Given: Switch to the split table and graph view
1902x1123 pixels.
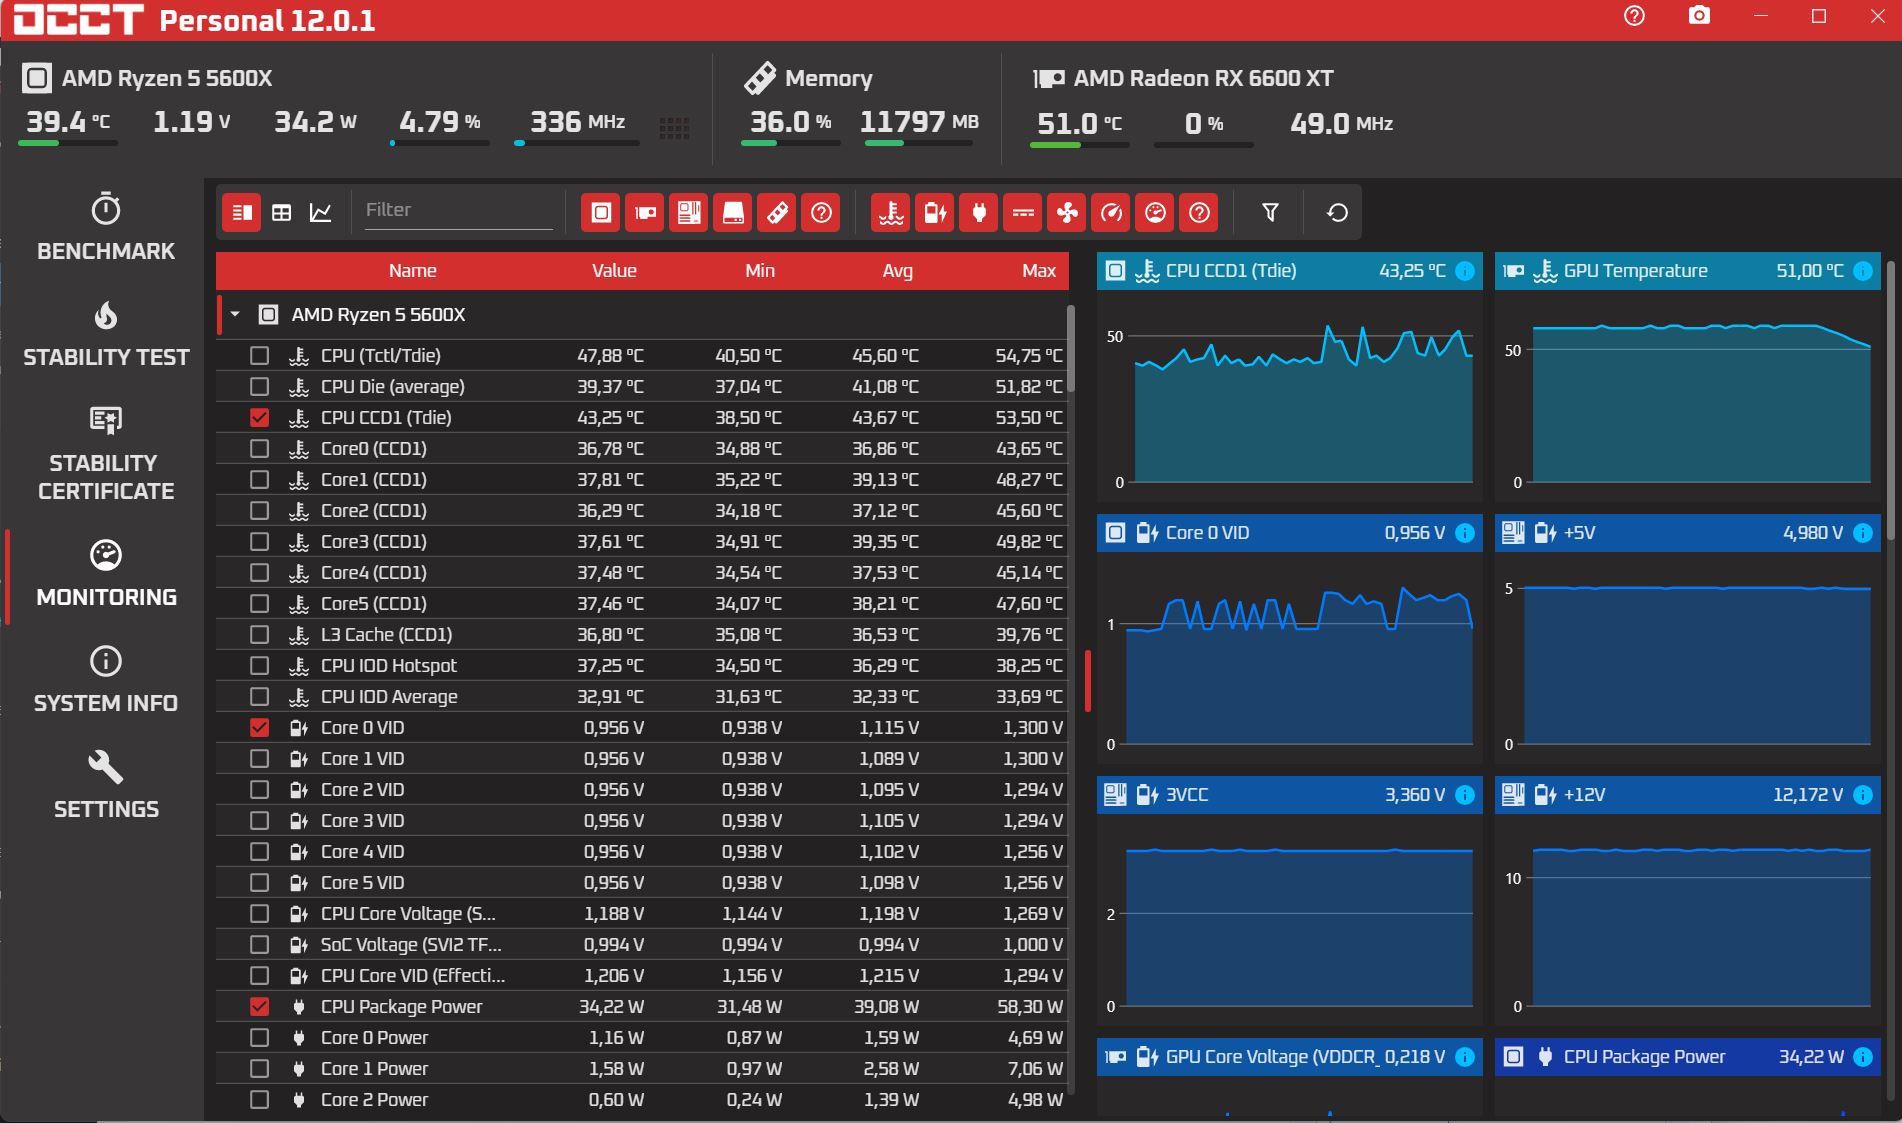Looking at the screenshot, I should coord(241,212).
